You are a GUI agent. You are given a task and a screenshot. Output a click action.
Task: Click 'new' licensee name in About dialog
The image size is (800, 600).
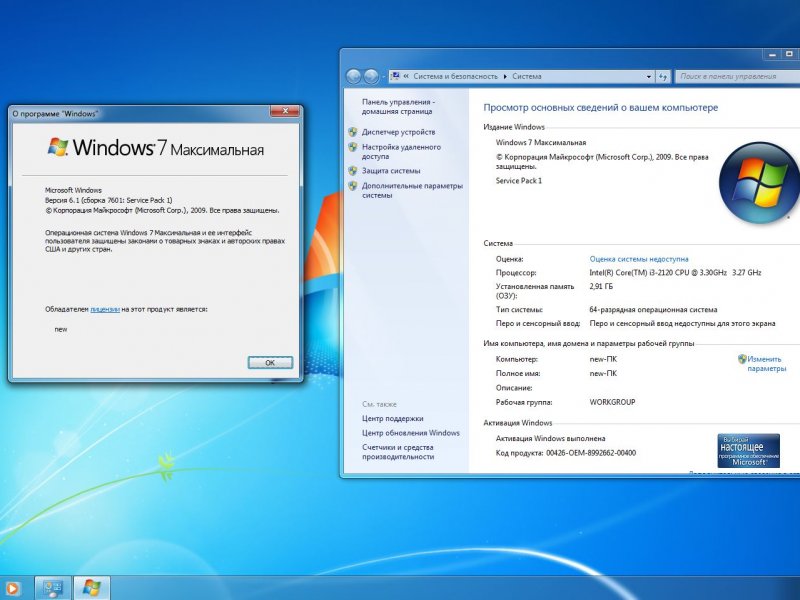[61, 330]
